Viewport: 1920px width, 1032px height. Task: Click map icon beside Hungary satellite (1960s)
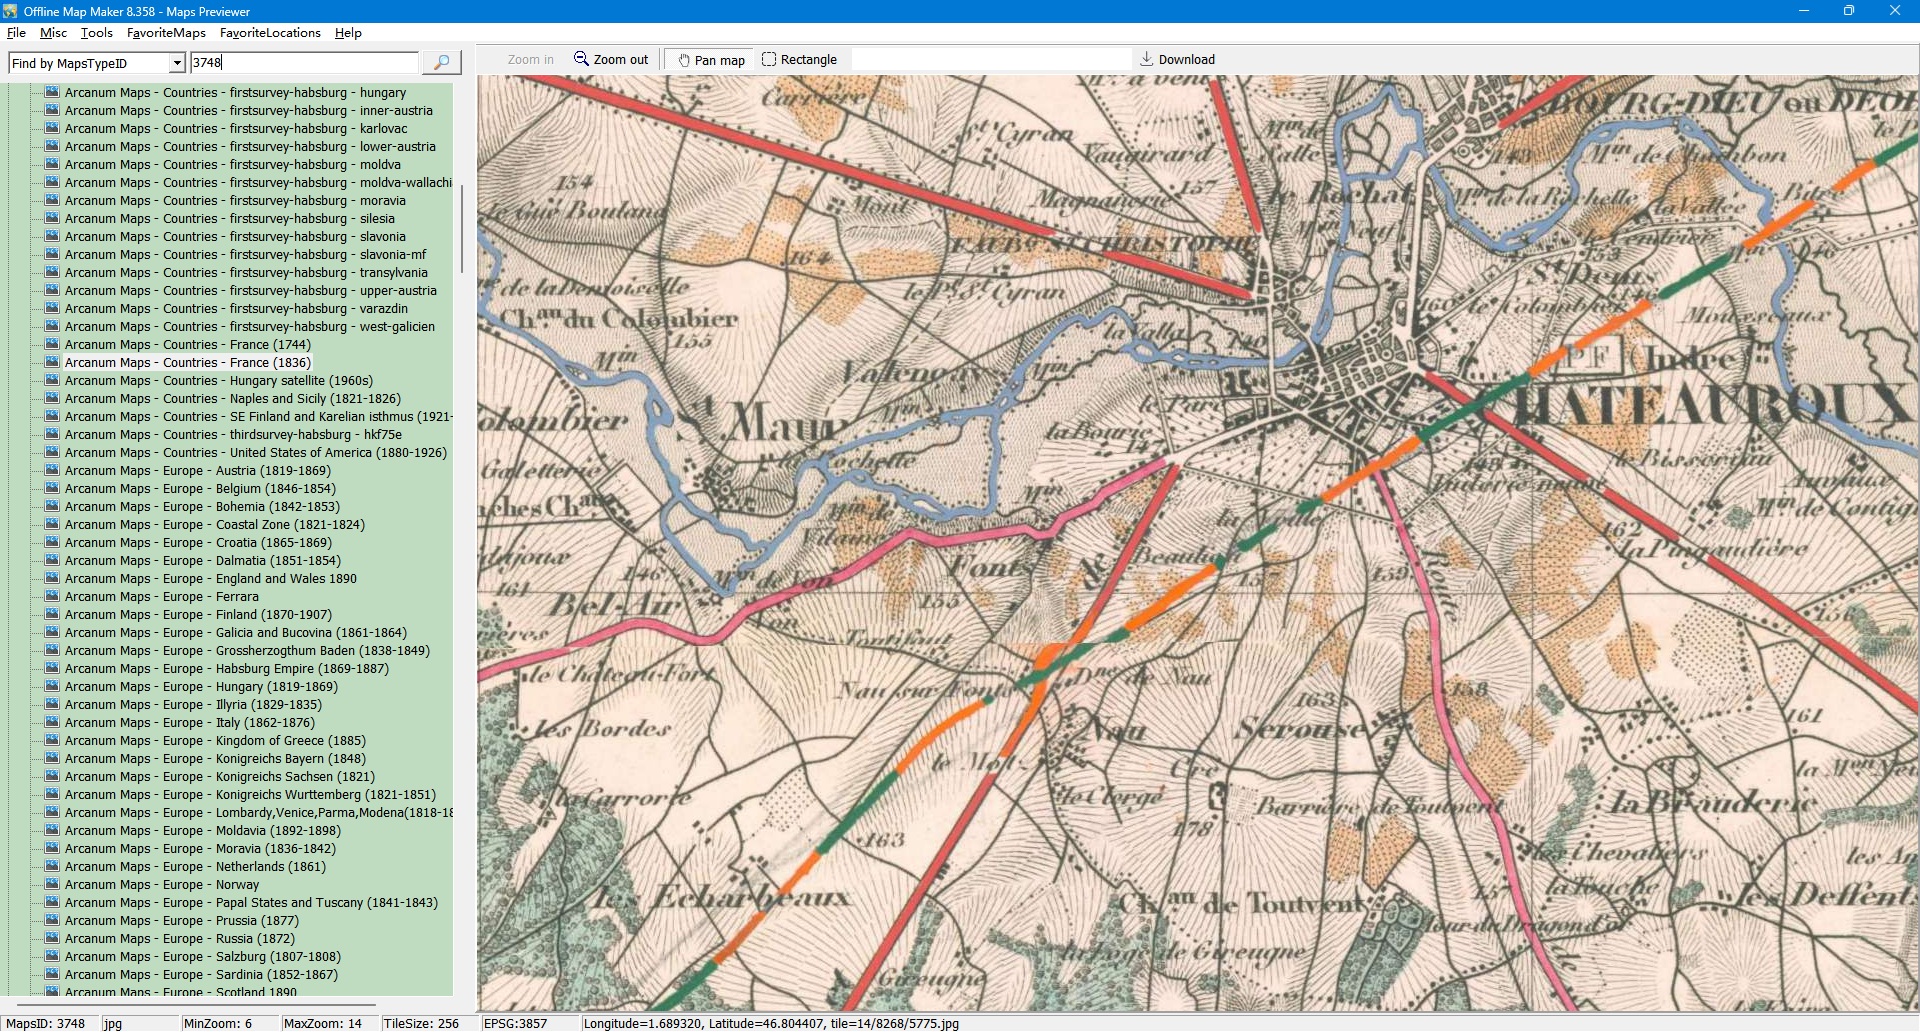point(52,381)
